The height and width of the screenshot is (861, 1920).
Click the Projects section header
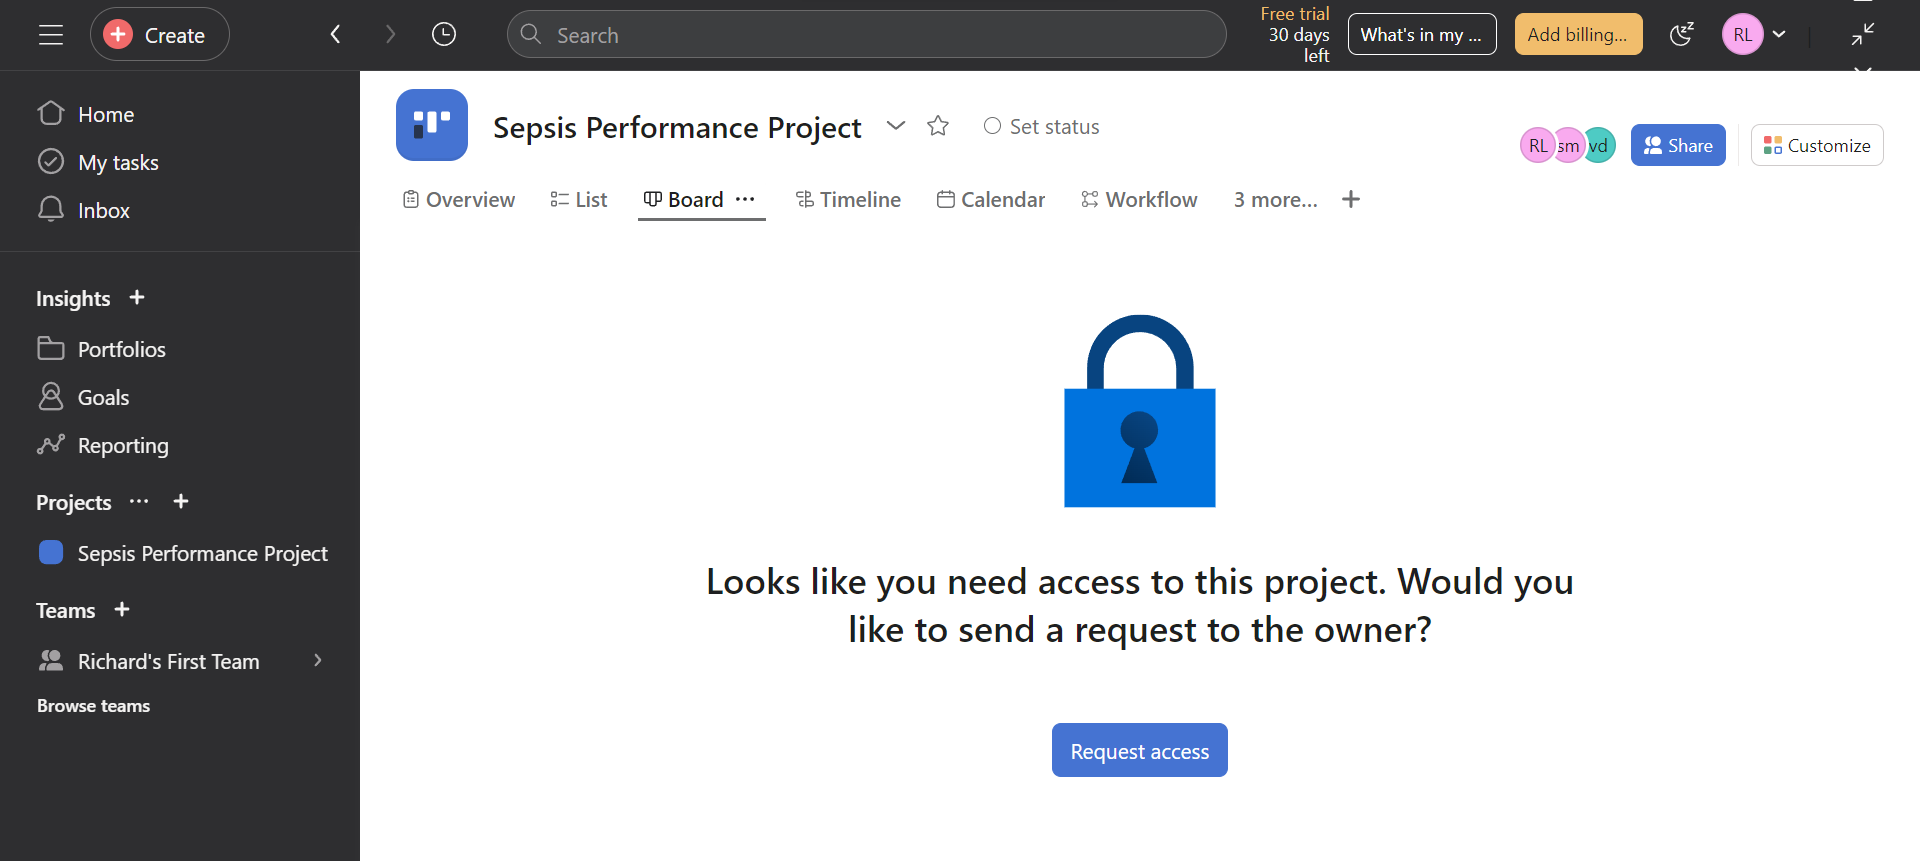click(x=74, y=502)
